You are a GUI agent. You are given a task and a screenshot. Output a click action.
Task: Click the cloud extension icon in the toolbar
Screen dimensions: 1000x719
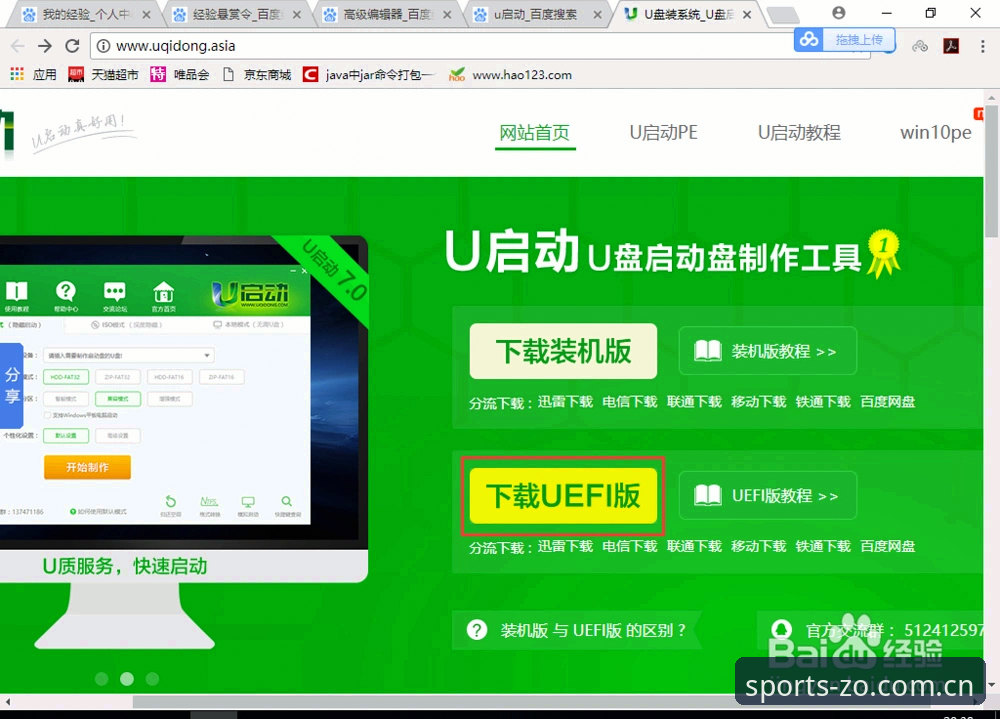(x=920, y=46)
